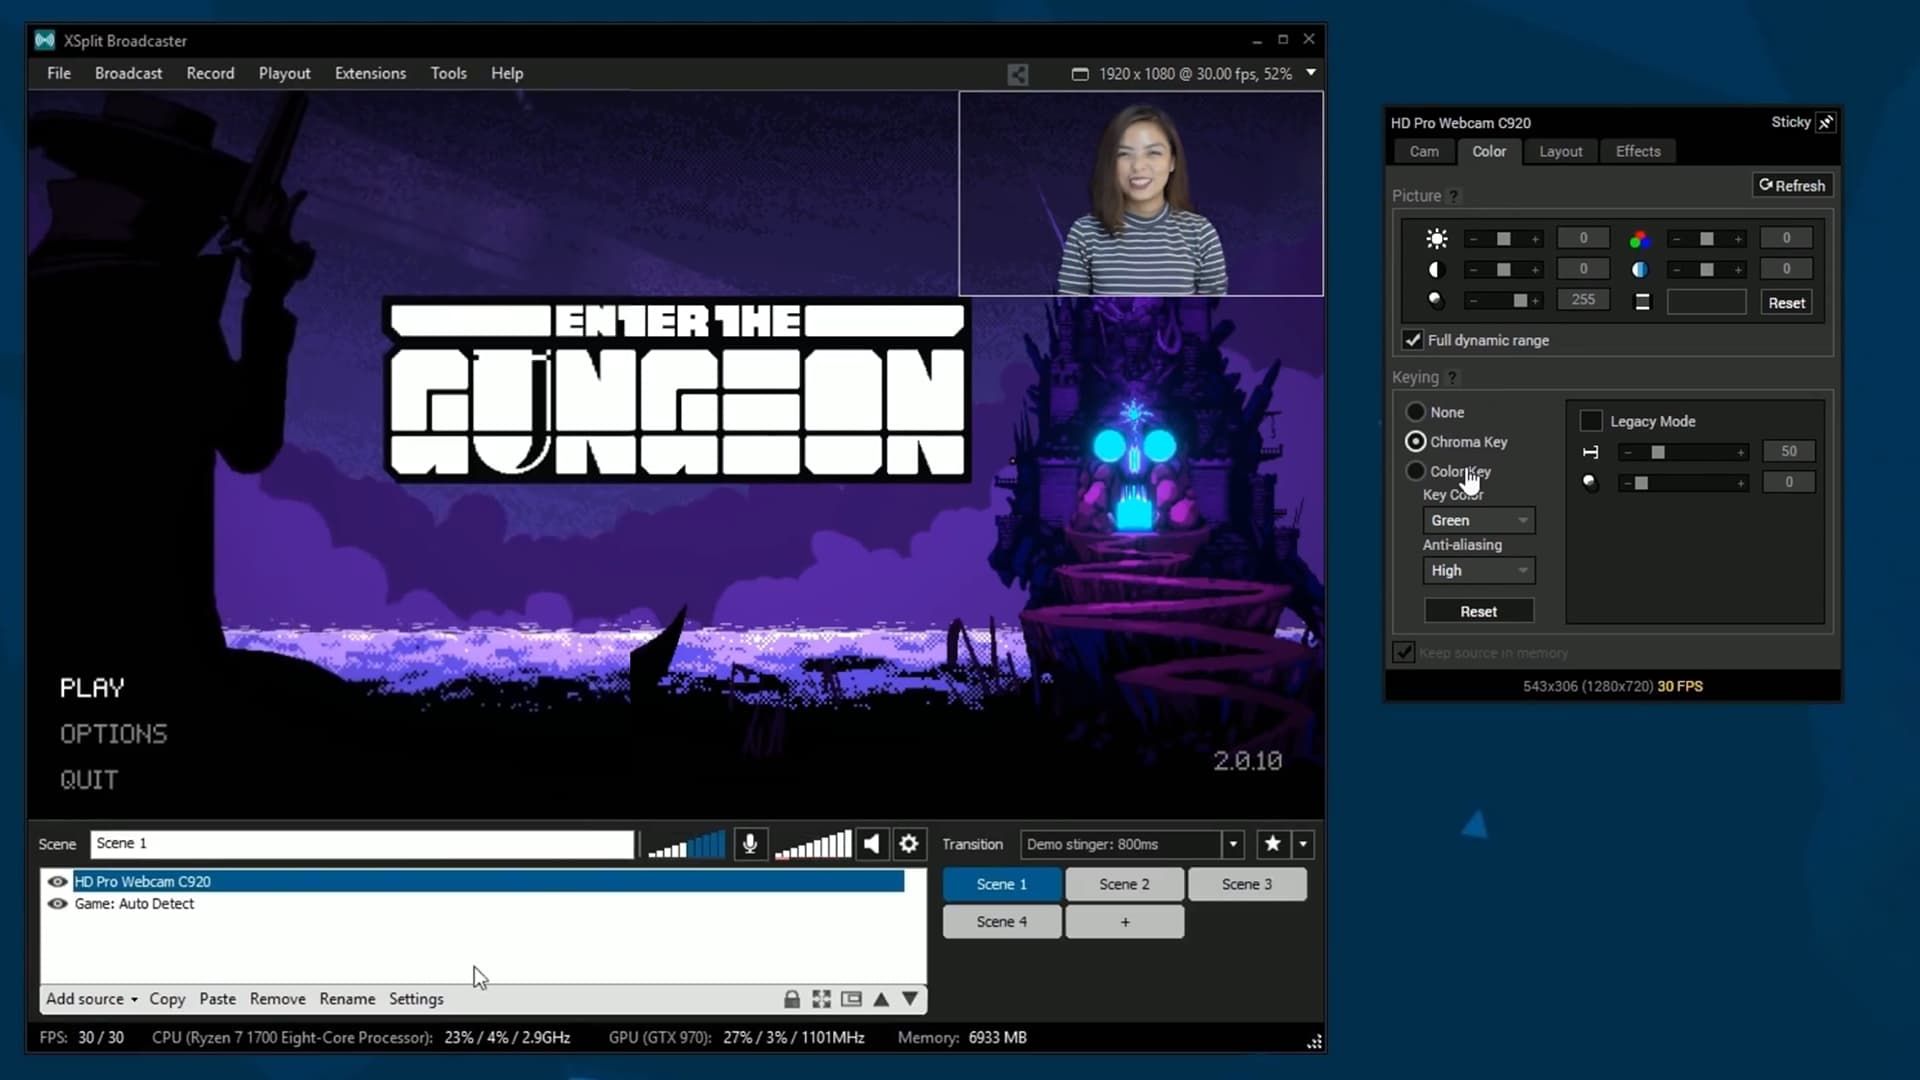Click the Refresh button
The width and height of the screenshot is (1920, 1080).
point(1792,185)
